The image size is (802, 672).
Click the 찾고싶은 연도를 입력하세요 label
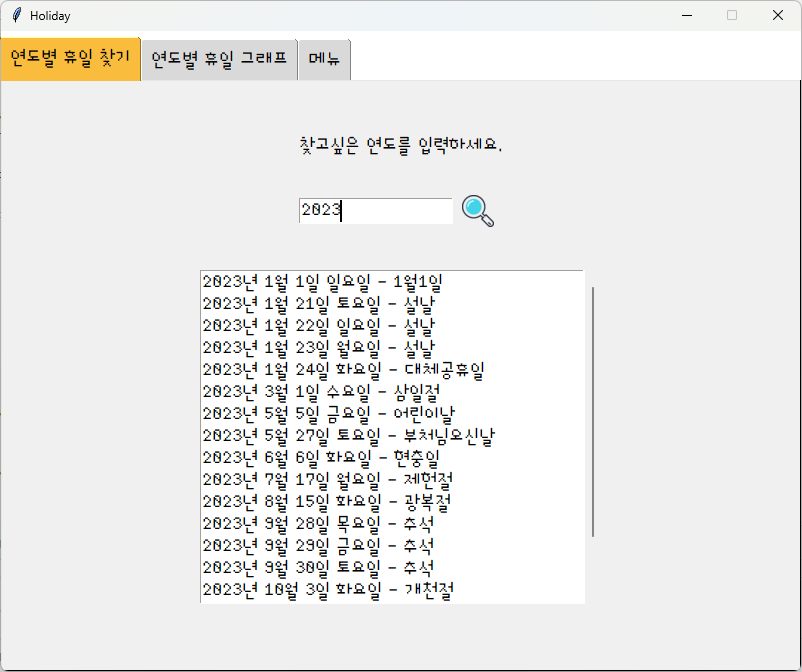click(x=400, y=145)
